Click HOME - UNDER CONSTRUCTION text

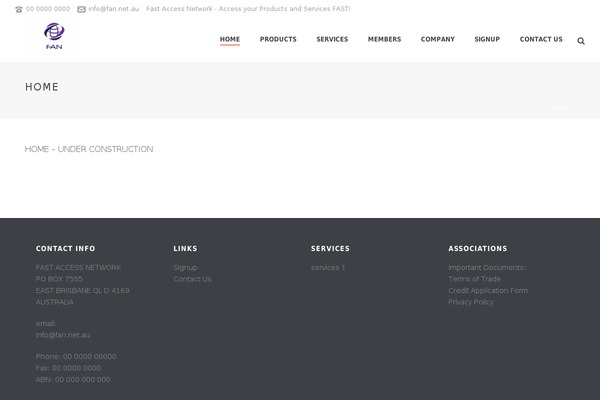point(89,149)
